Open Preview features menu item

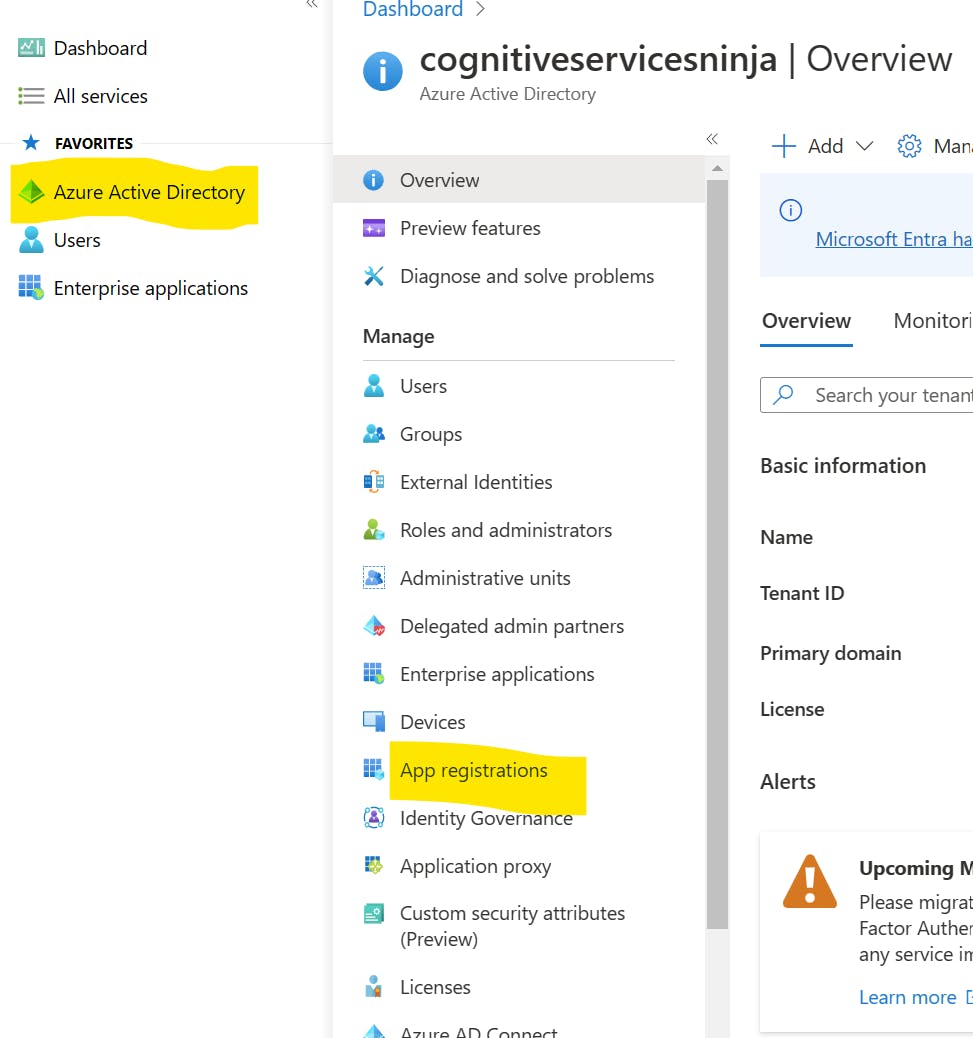(x=470, y=228)
